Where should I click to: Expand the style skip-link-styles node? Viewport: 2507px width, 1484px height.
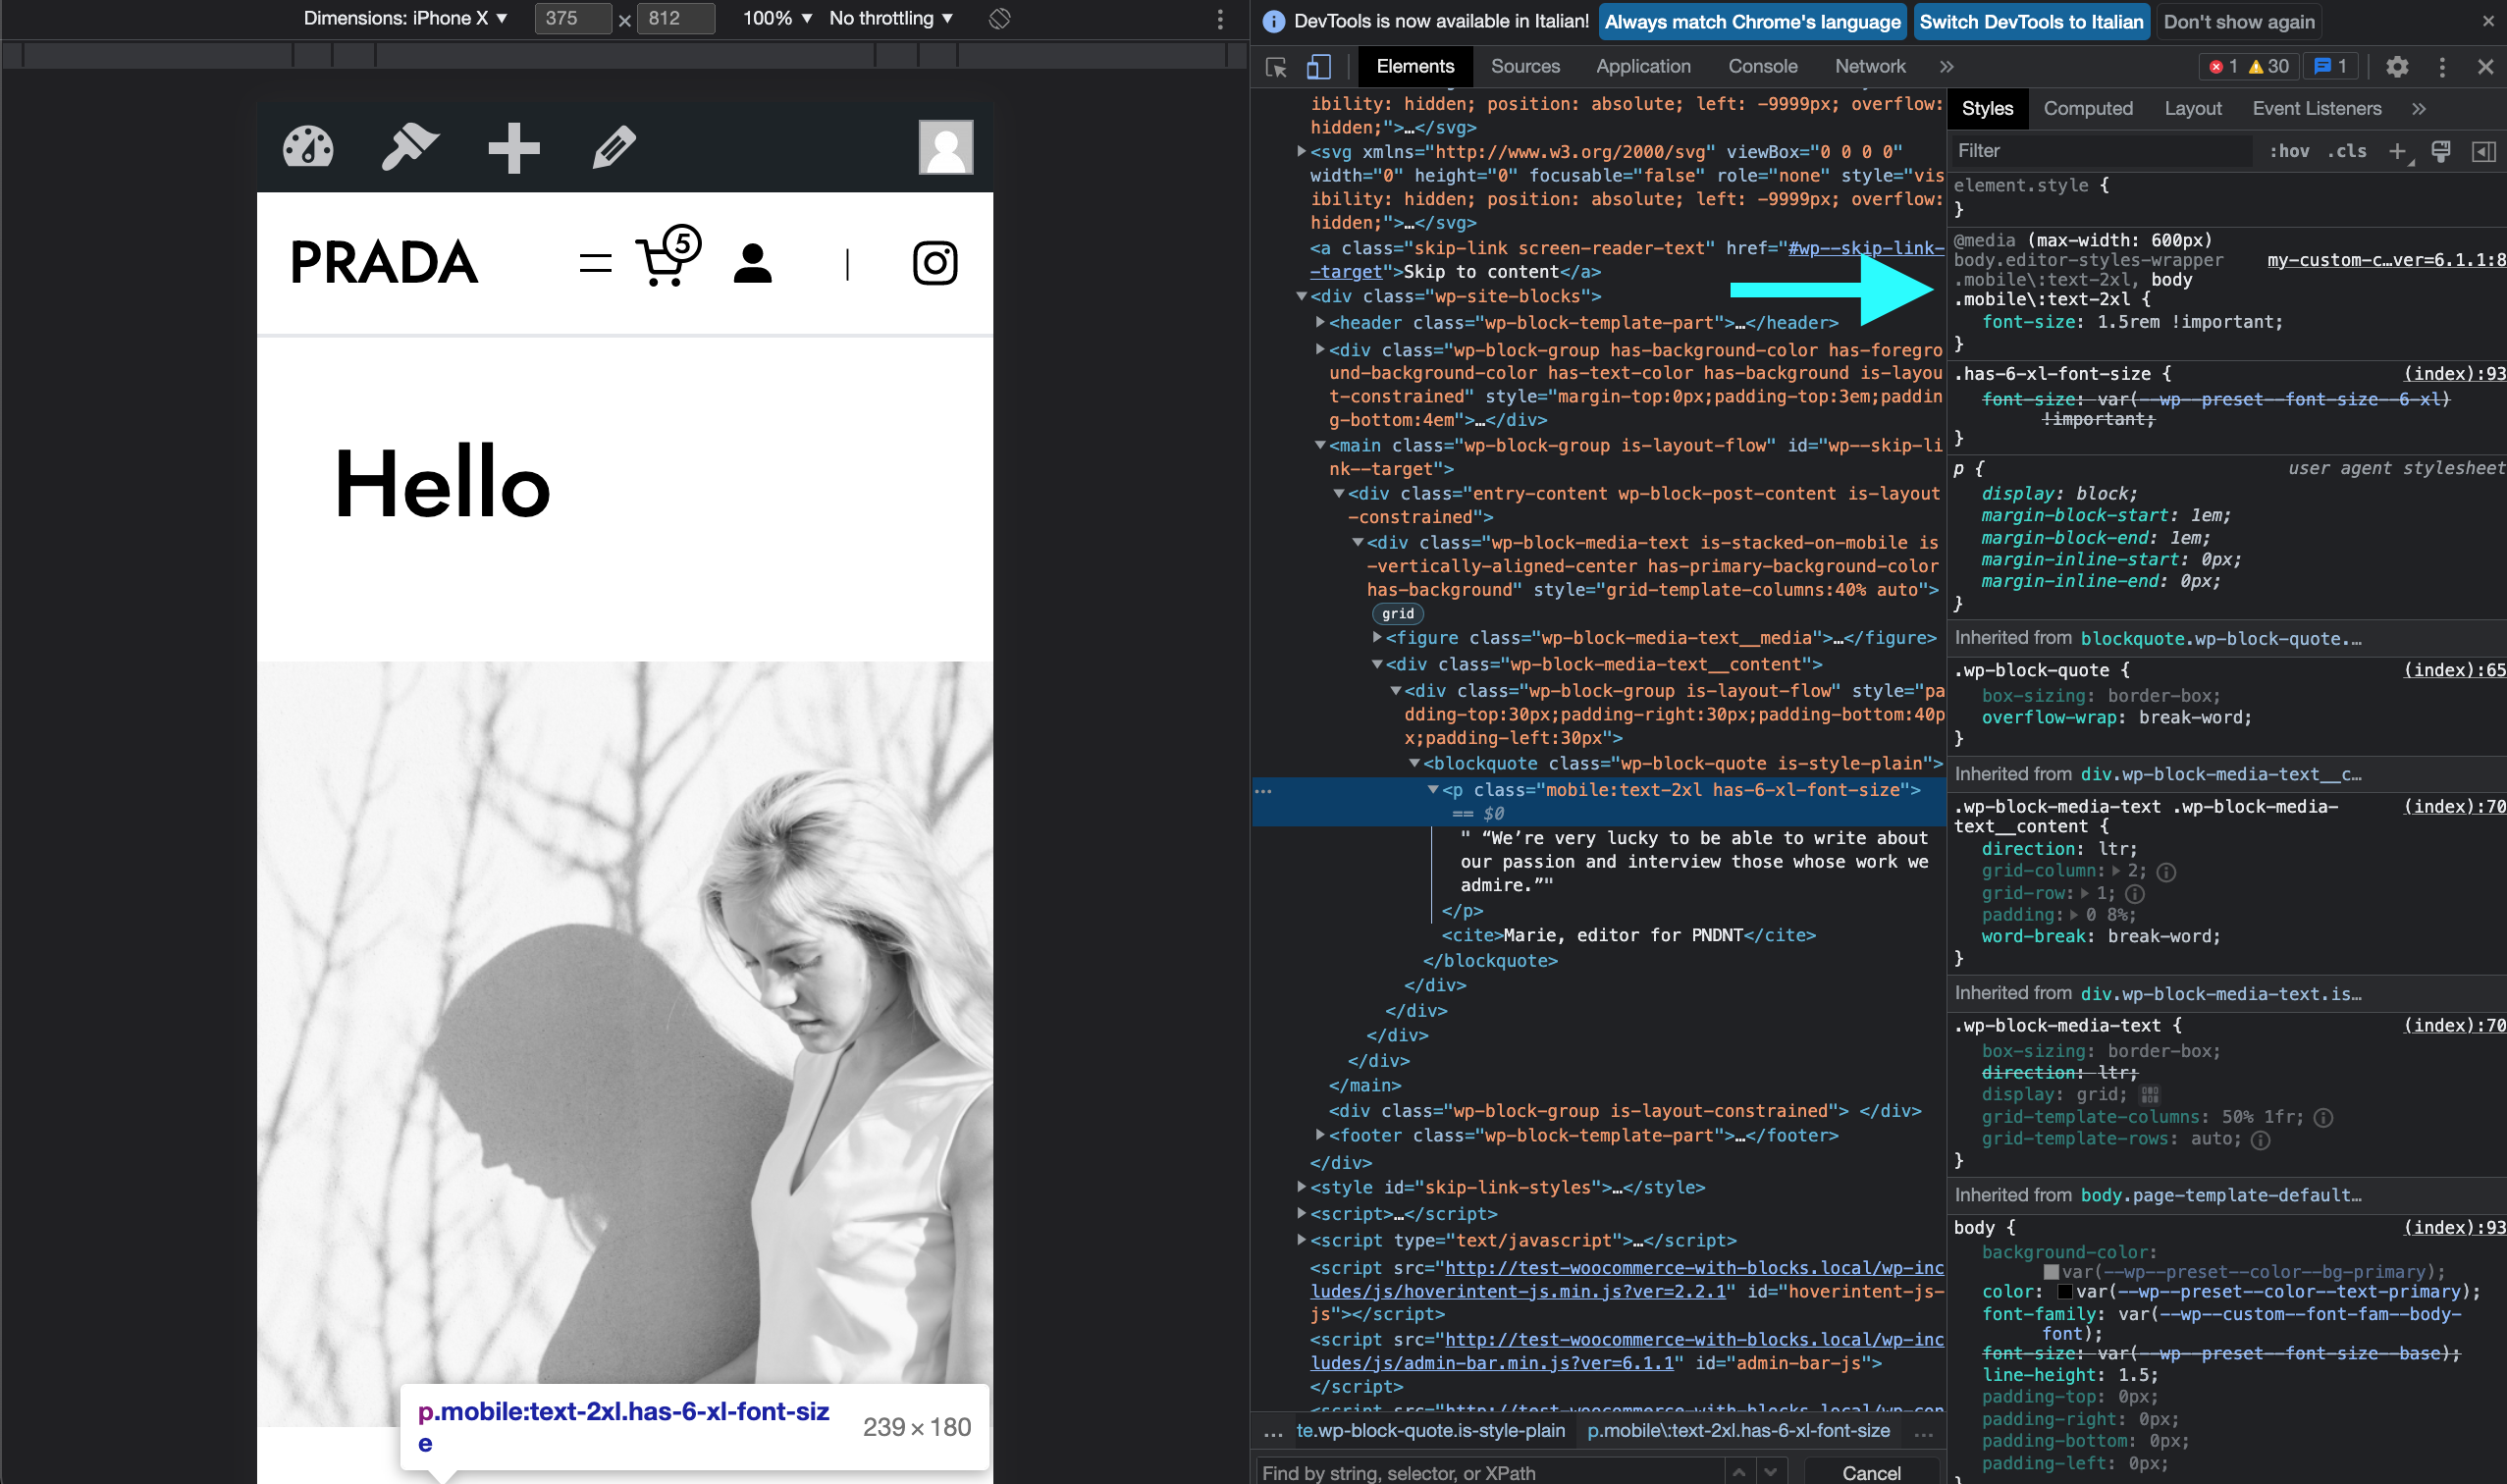coord(1301,1187)
